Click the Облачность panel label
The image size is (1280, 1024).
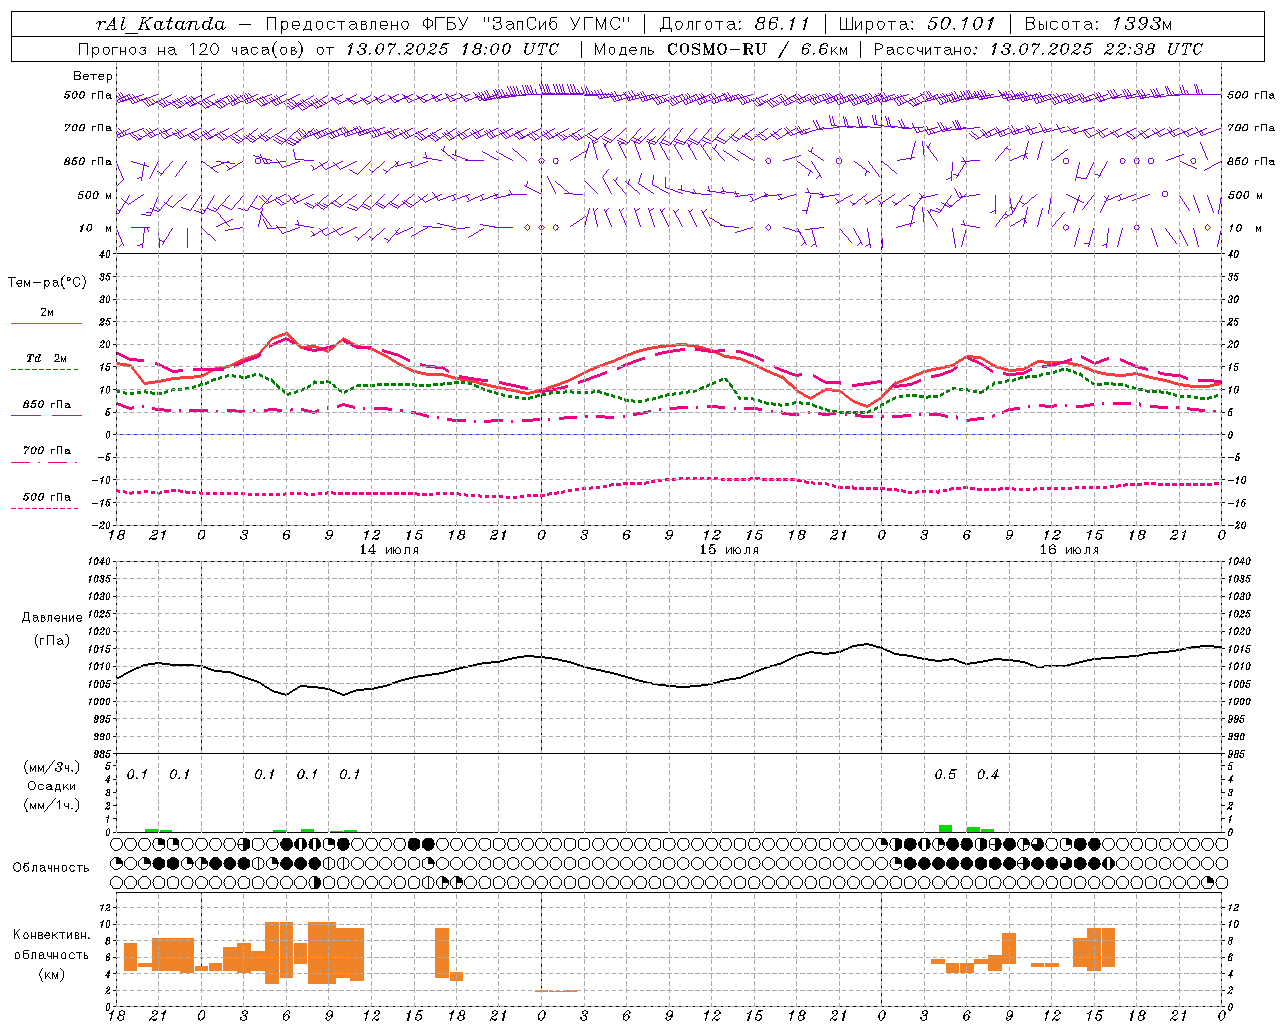tap(51, 868)
